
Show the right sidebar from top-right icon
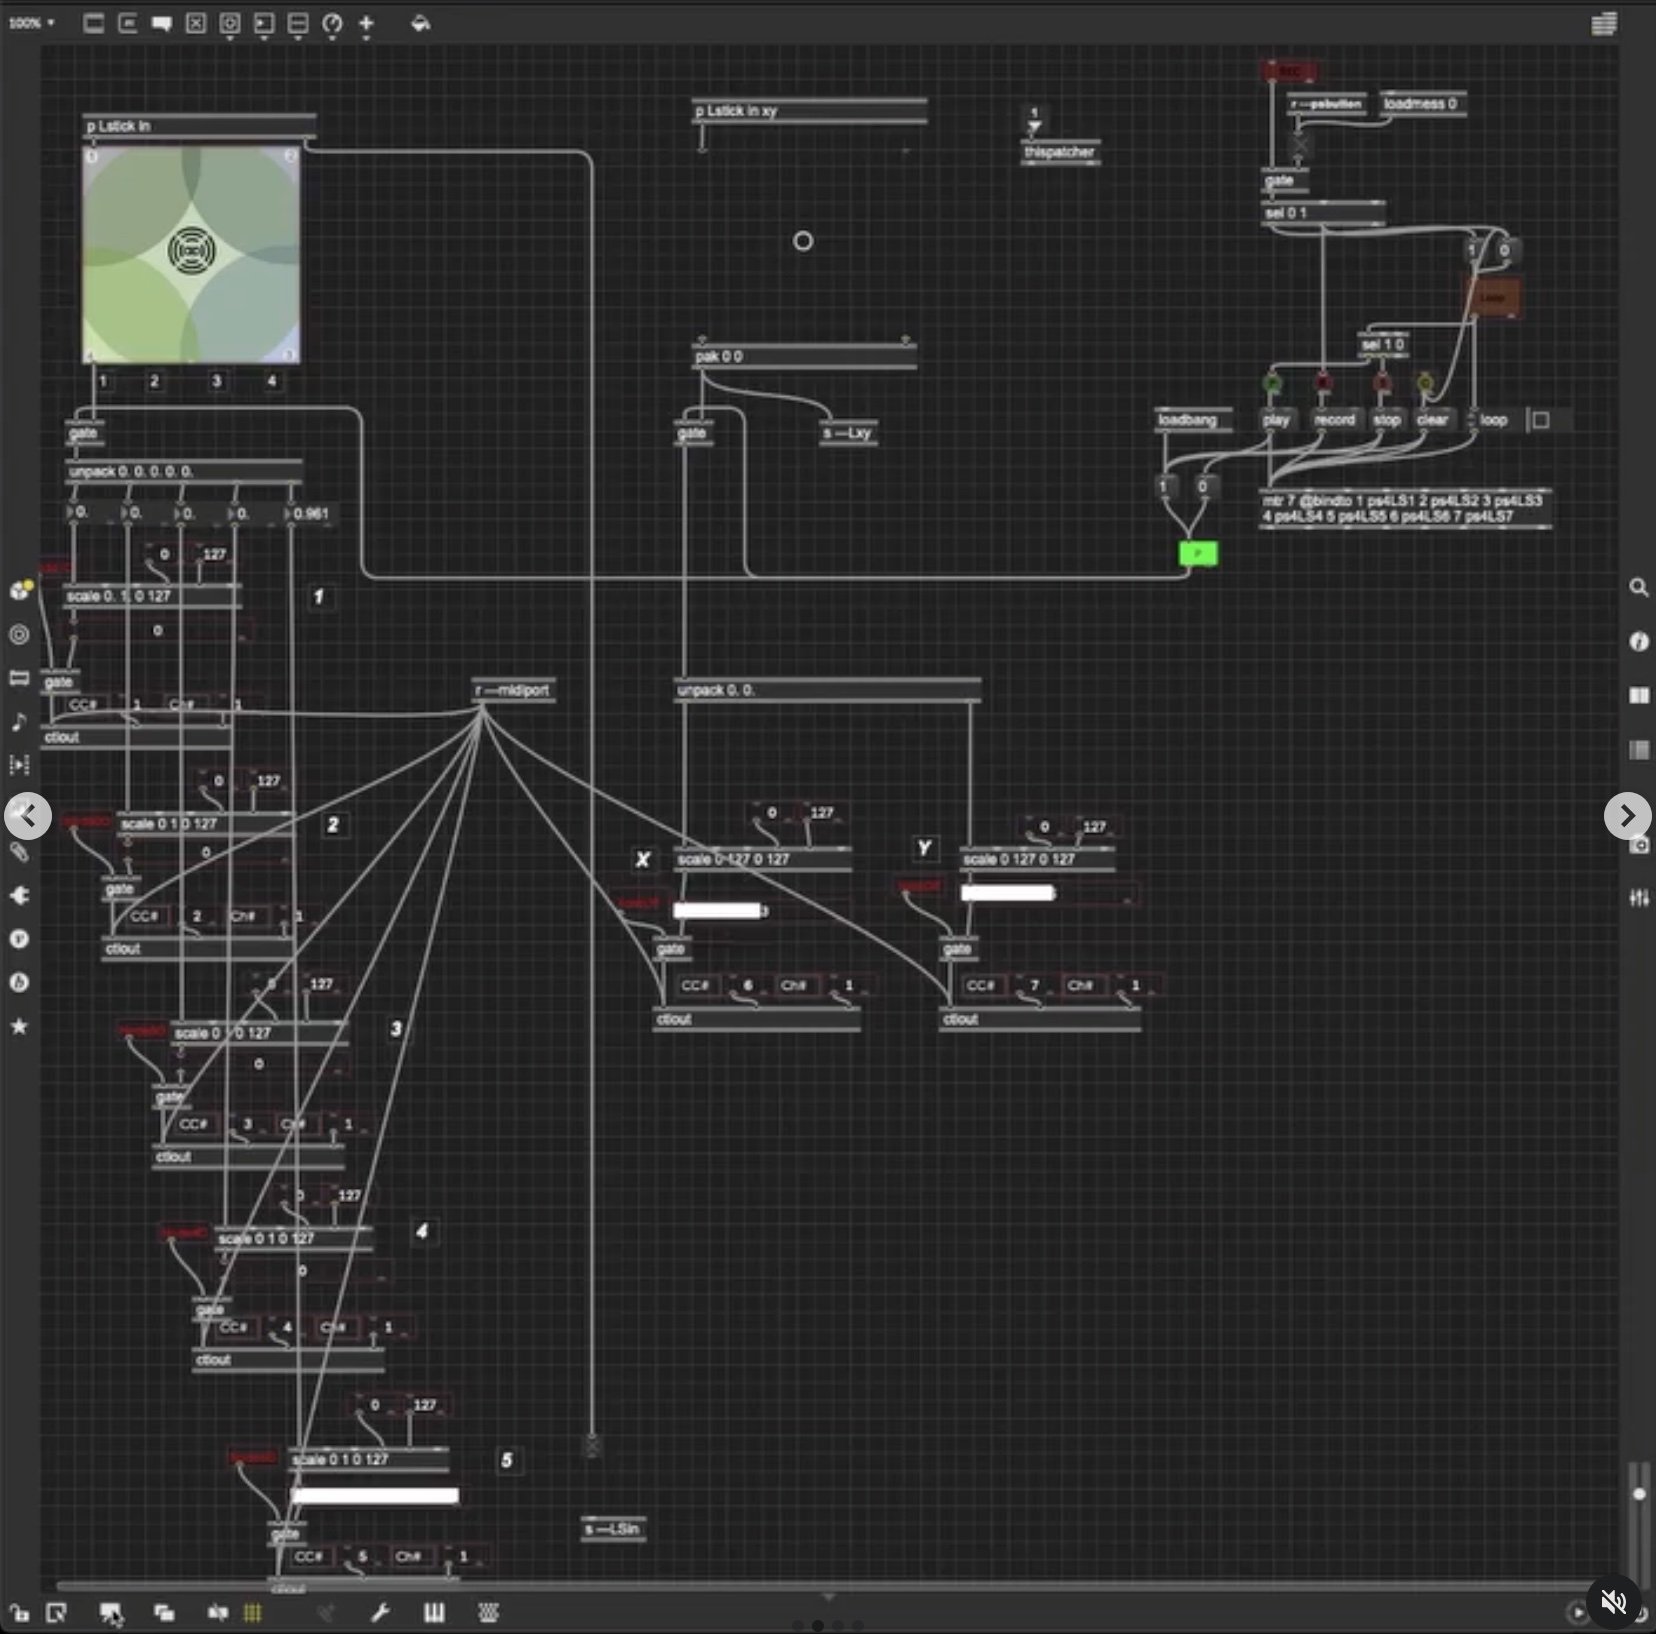point(1604,24)
